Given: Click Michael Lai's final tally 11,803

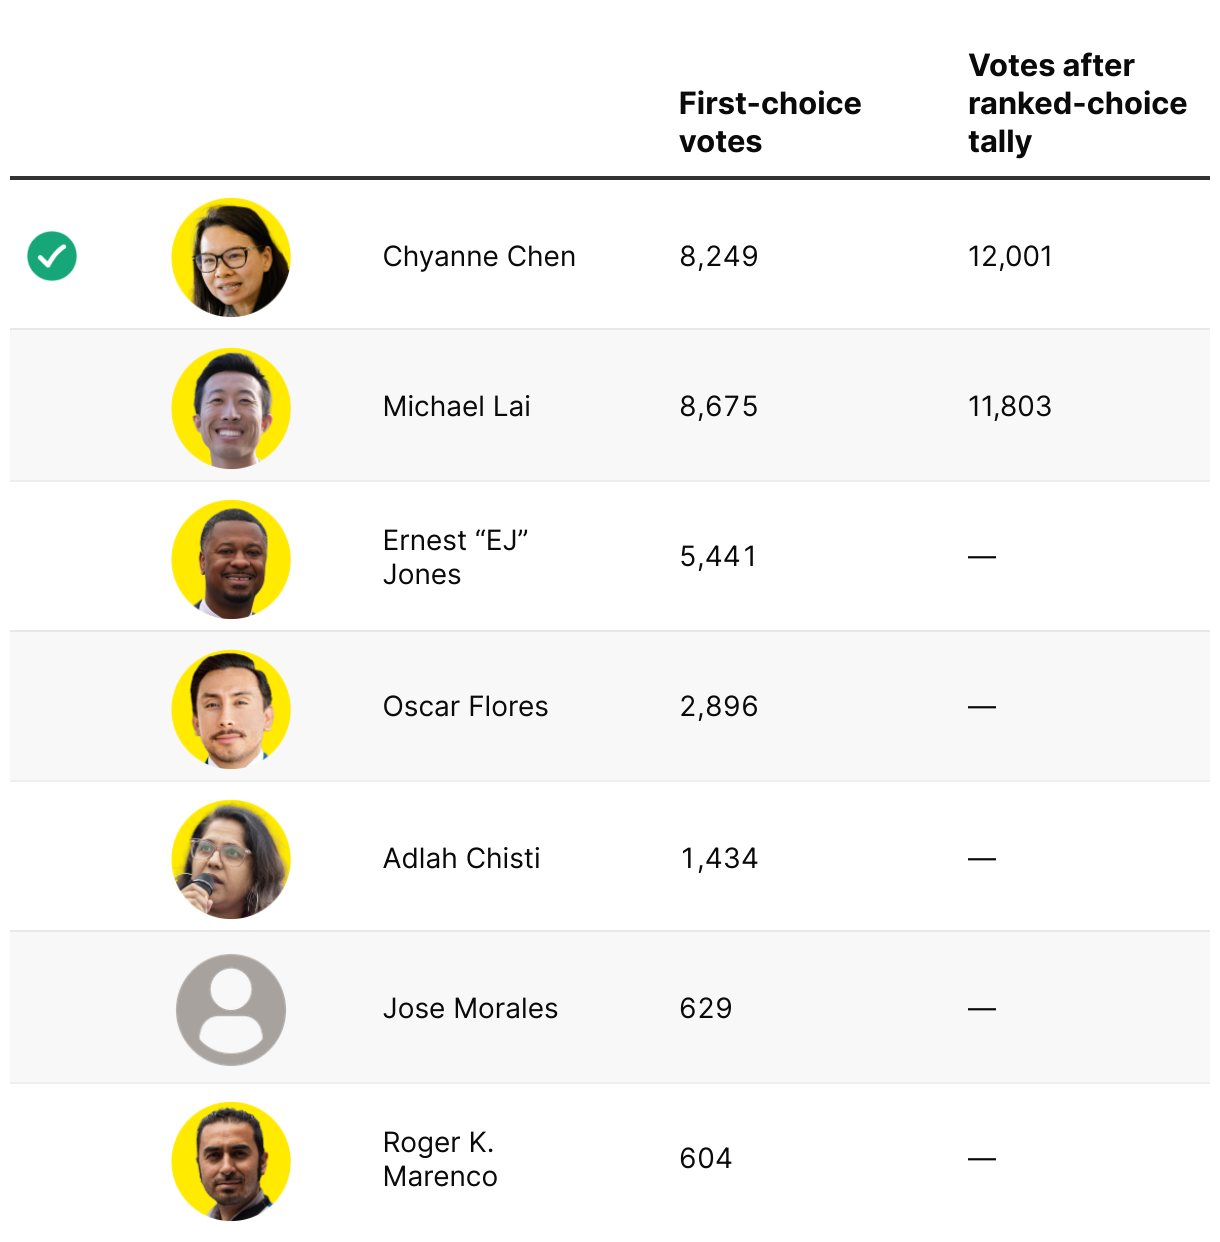Looking at the screenshot, I should 1010,407.
